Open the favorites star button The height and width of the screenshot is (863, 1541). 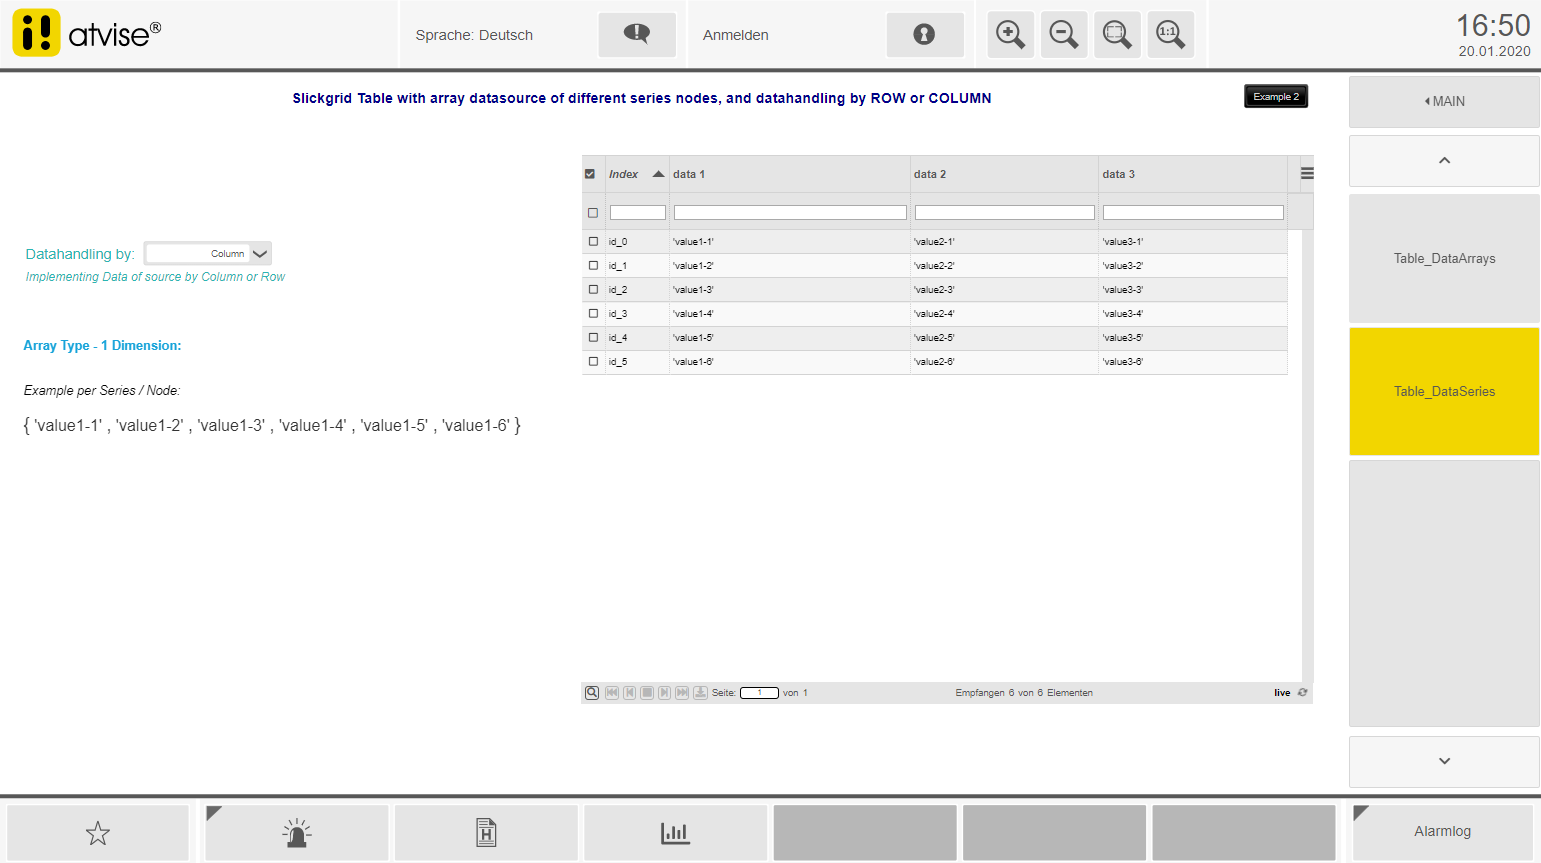coord(98,833)
